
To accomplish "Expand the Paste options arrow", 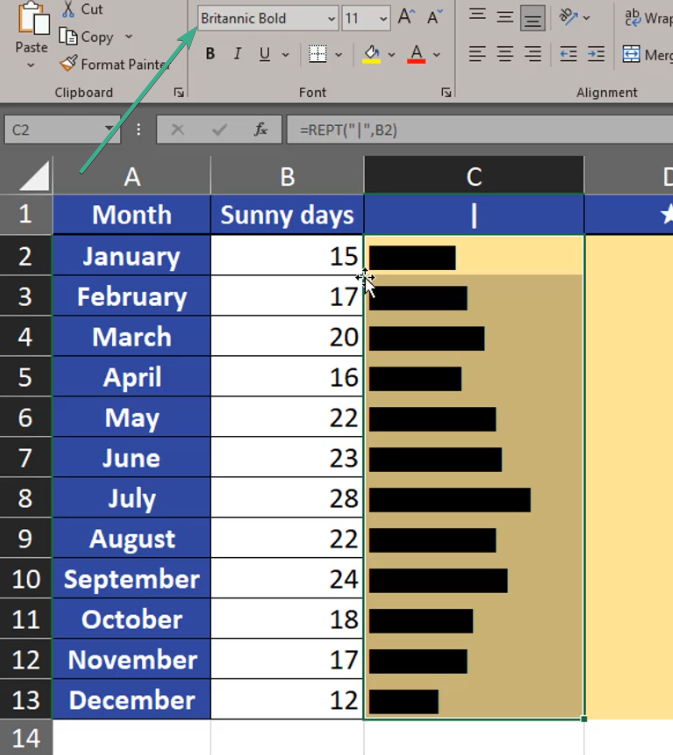I will [x=31, y=66].
